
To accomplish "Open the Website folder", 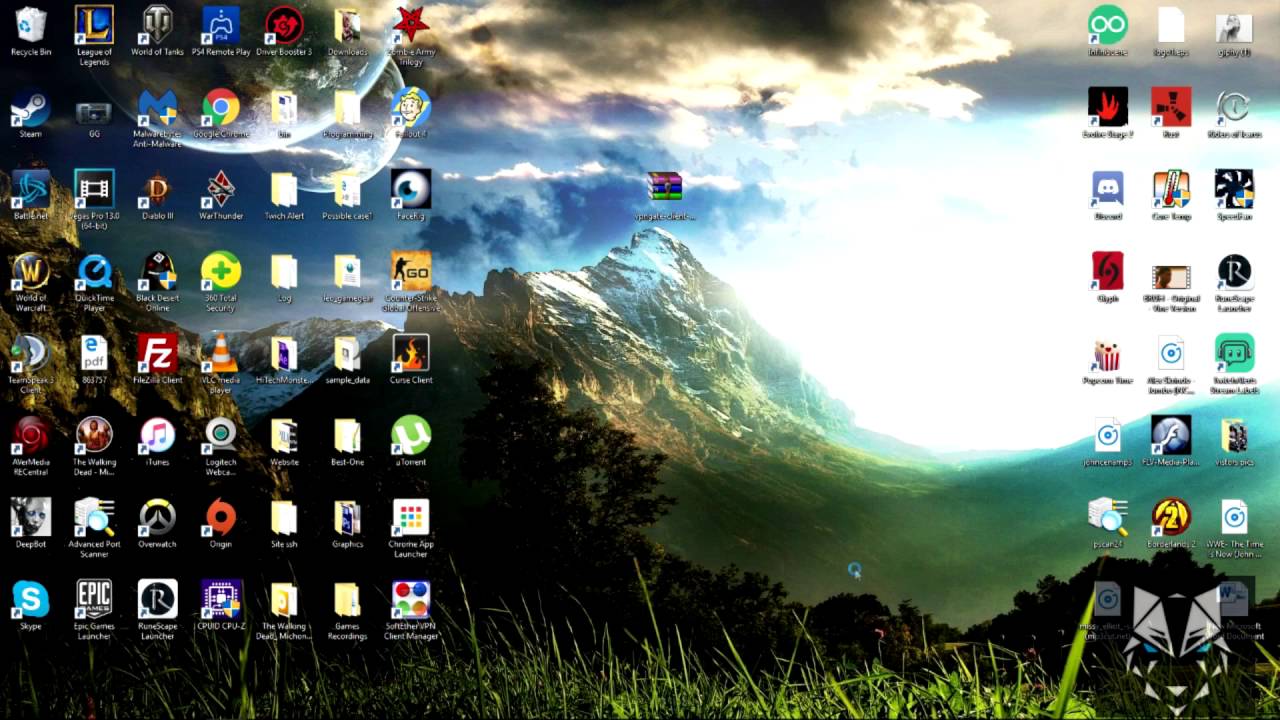I will (x=284, y=435).
